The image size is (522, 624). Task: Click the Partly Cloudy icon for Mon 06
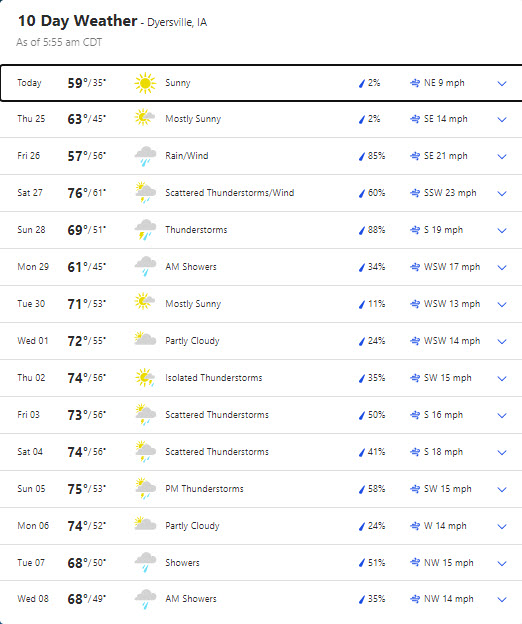[145, 523]
